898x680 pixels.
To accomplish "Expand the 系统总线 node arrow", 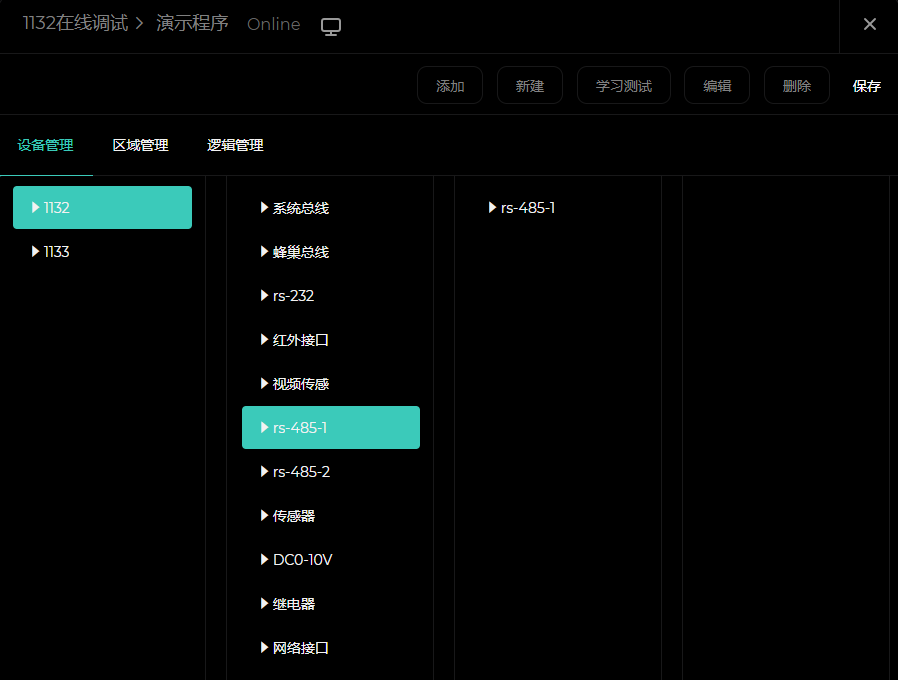I will [x=264, y=207].
